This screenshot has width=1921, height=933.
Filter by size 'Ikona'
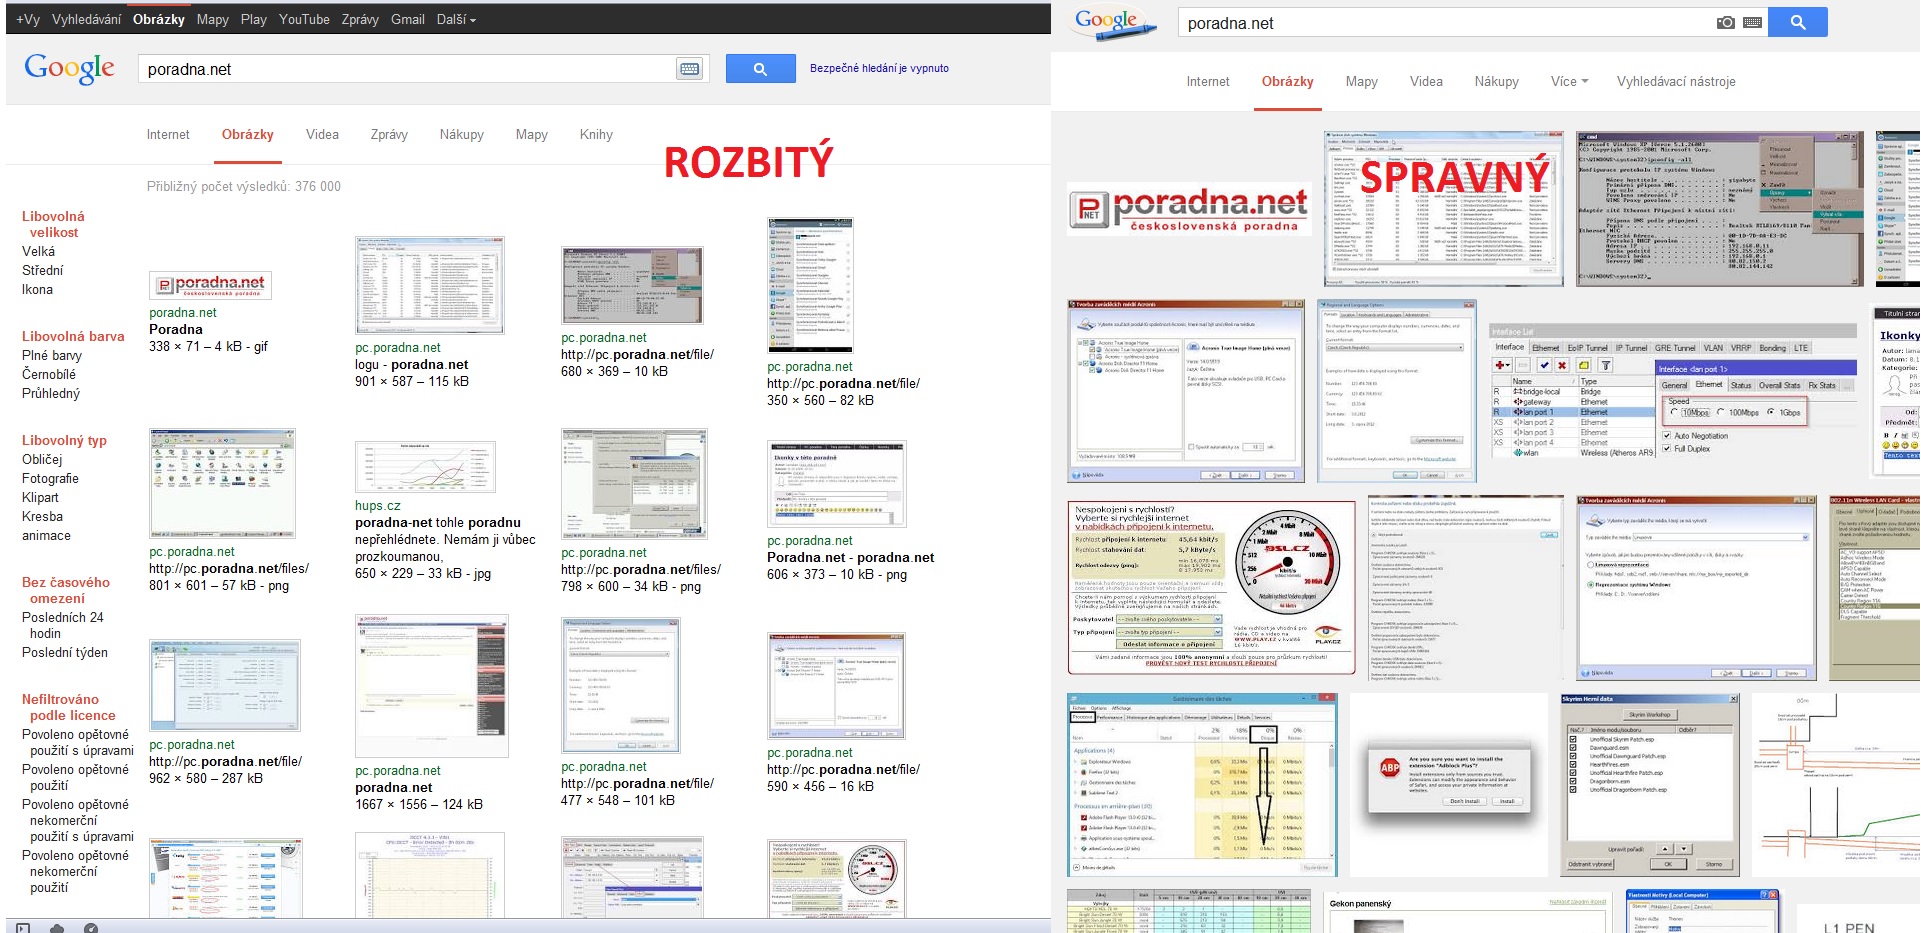point(37,289)
